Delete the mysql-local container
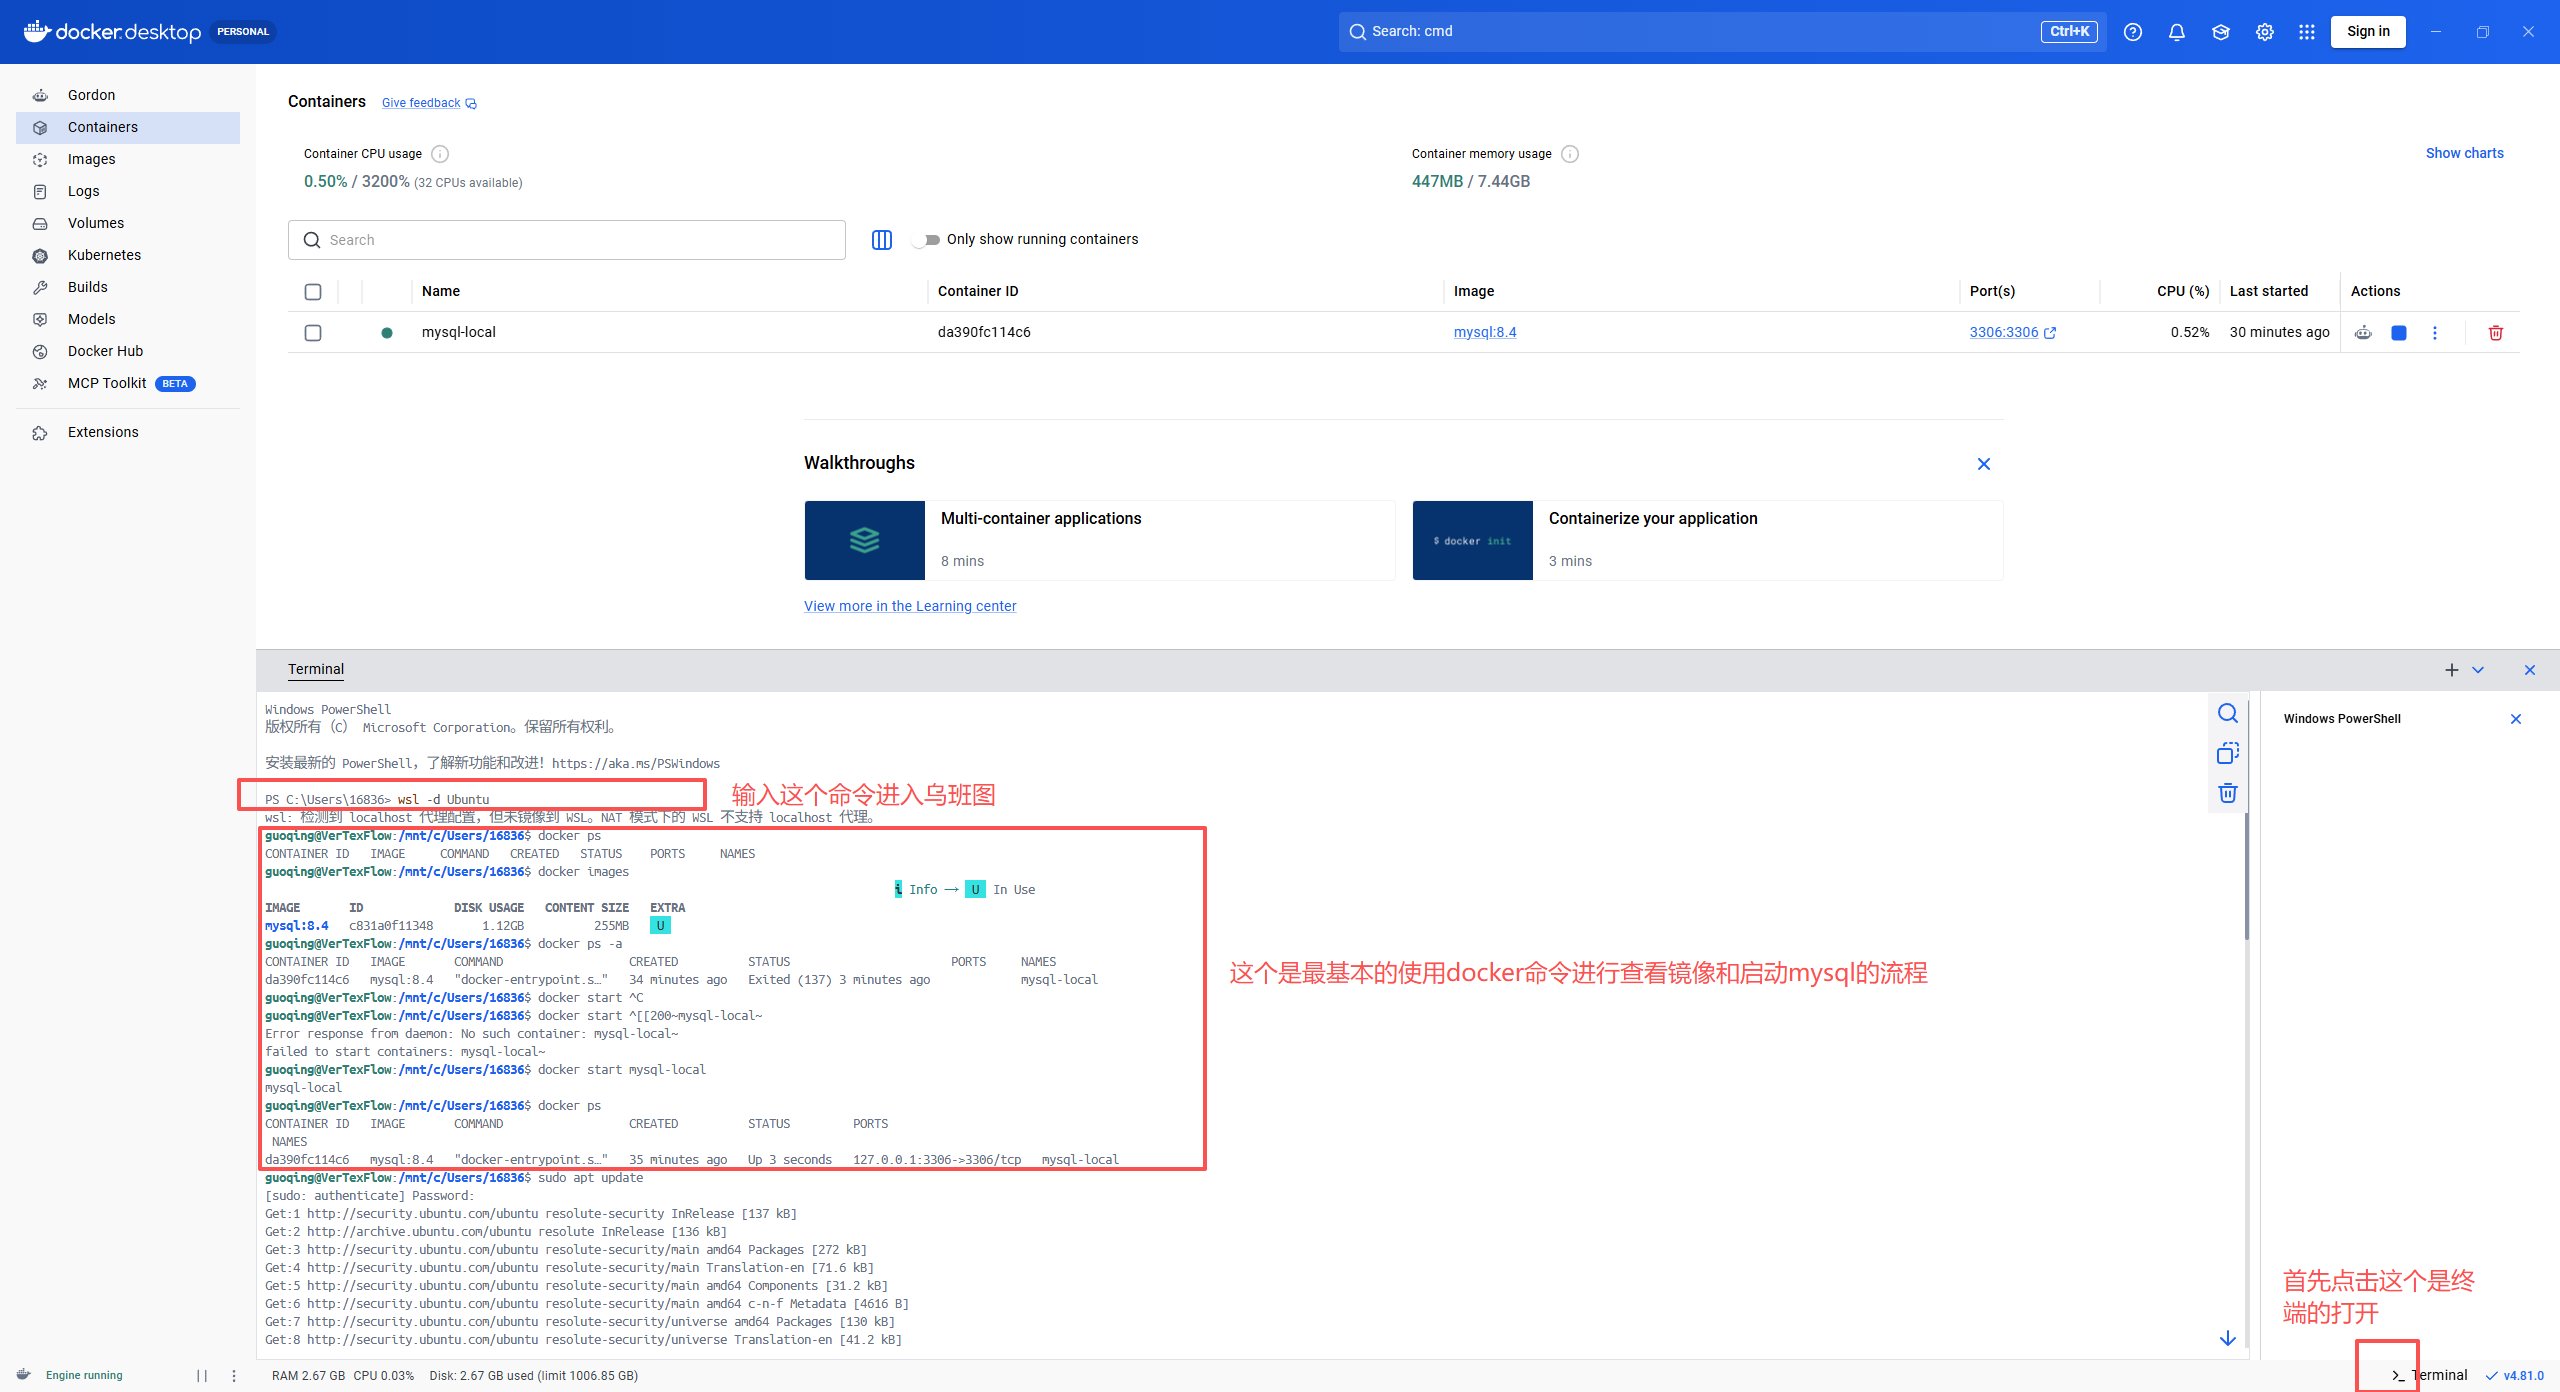This screenshot has height=1392, width=2560. point(2496,333)
